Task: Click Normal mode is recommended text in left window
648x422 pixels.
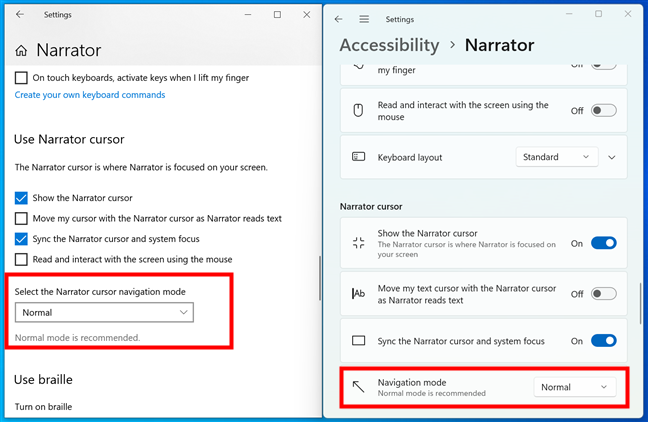Action: pyautogui.click(x=77, y=338)
